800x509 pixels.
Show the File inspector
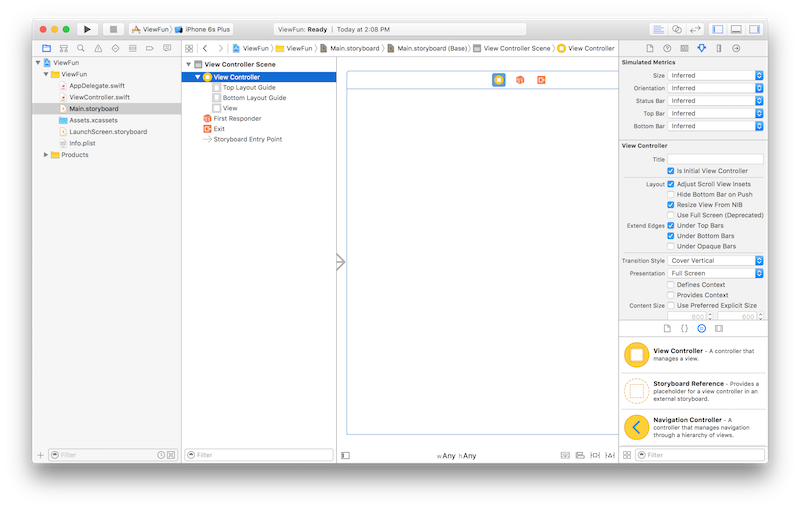649,48
